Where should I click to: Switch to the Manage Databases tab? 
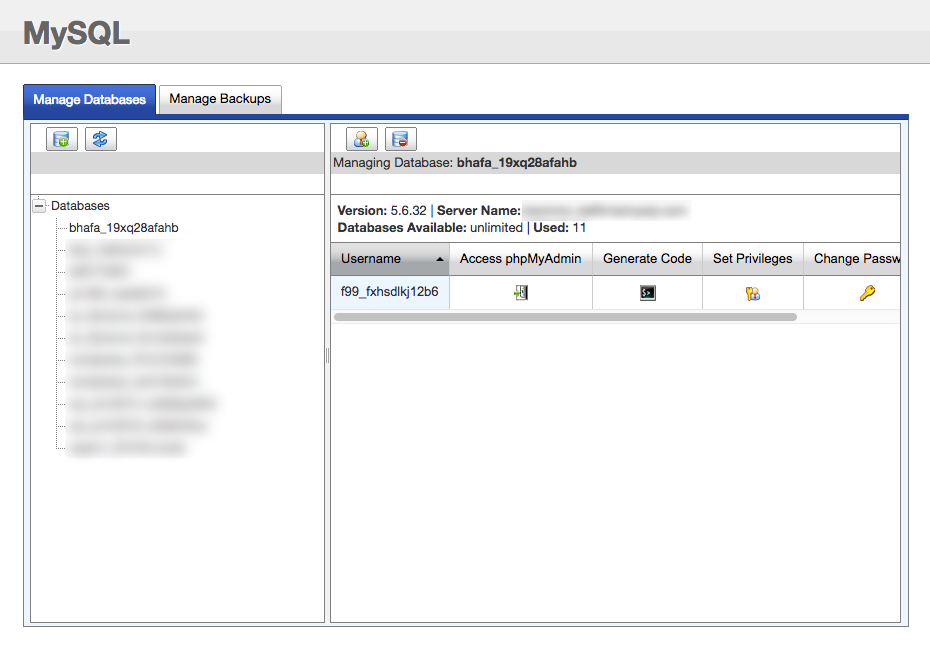(90, 99)
